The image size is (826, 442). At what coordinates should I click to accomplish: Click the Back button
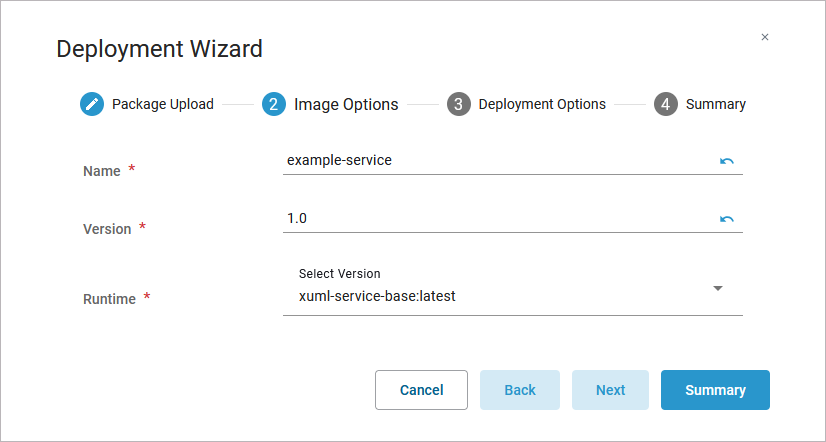click(520, 390)
